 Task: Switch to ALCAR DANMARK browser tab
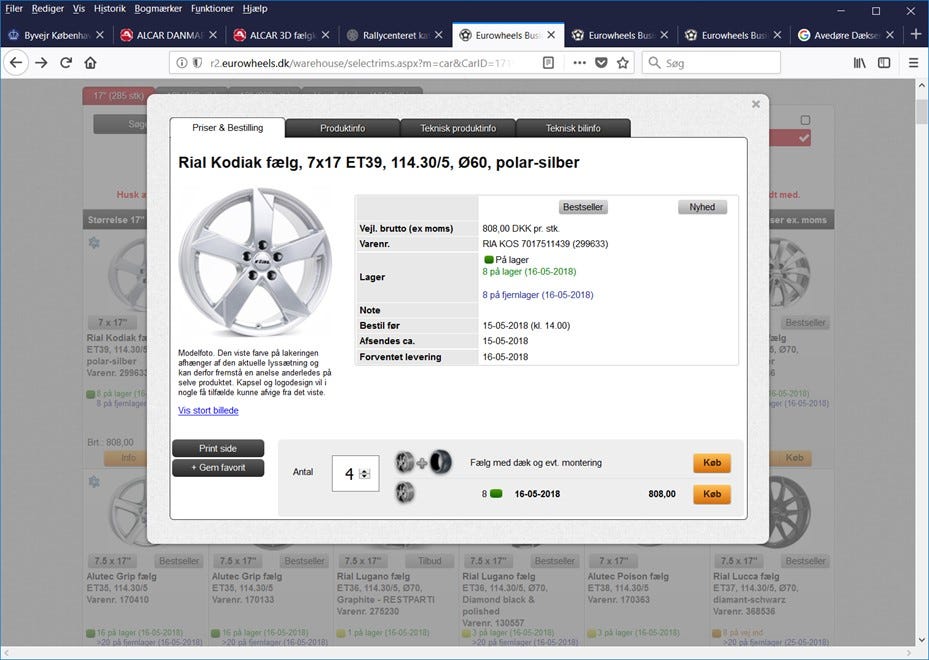point(169,35)
